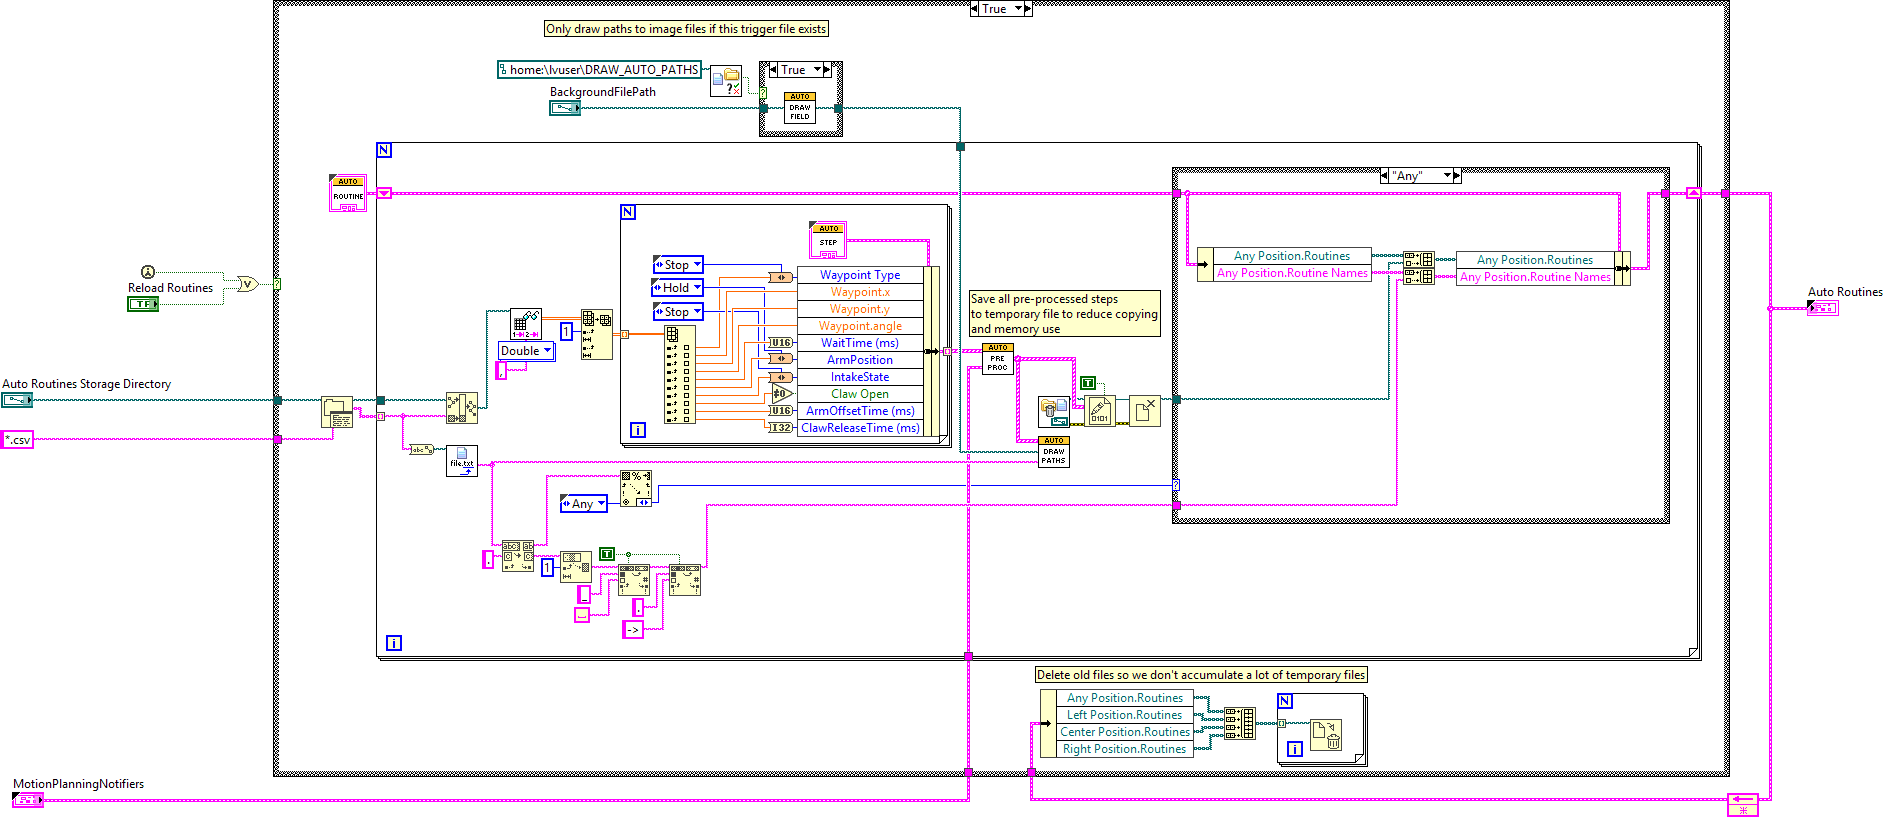Open the Double type enum dropdown
The width and height of the screenshot is (1885, 817).
[547, 351]
